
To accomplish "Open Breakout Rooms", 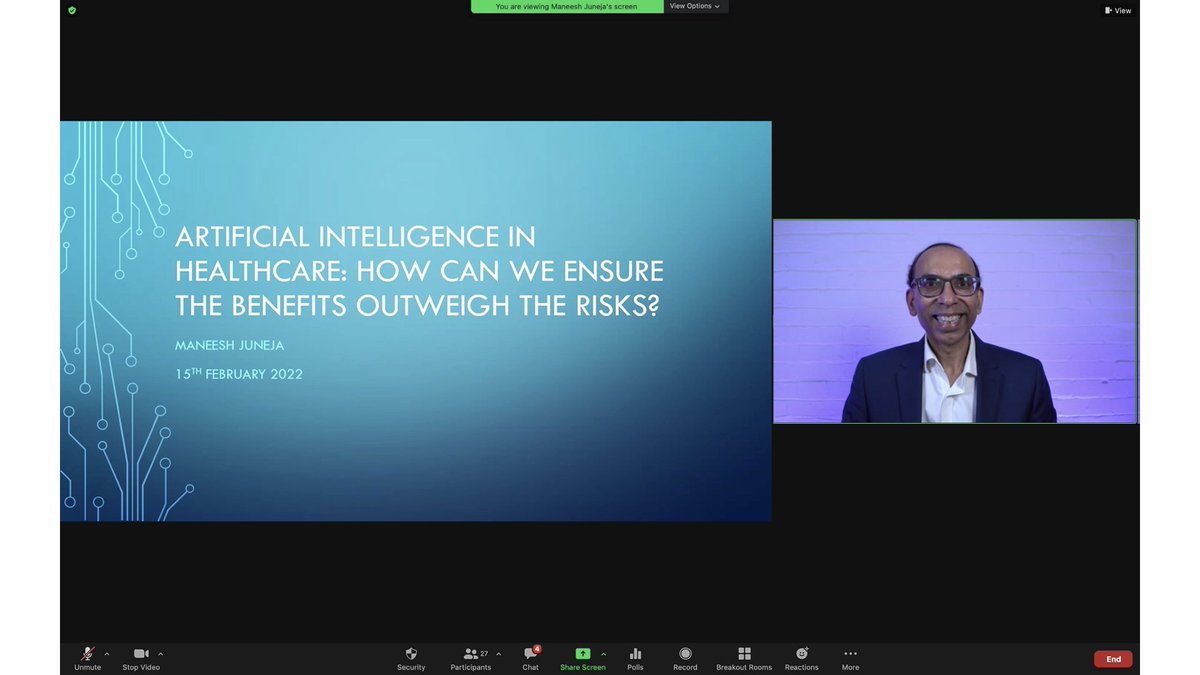I will pyautogui.click(x=744, y=658).
